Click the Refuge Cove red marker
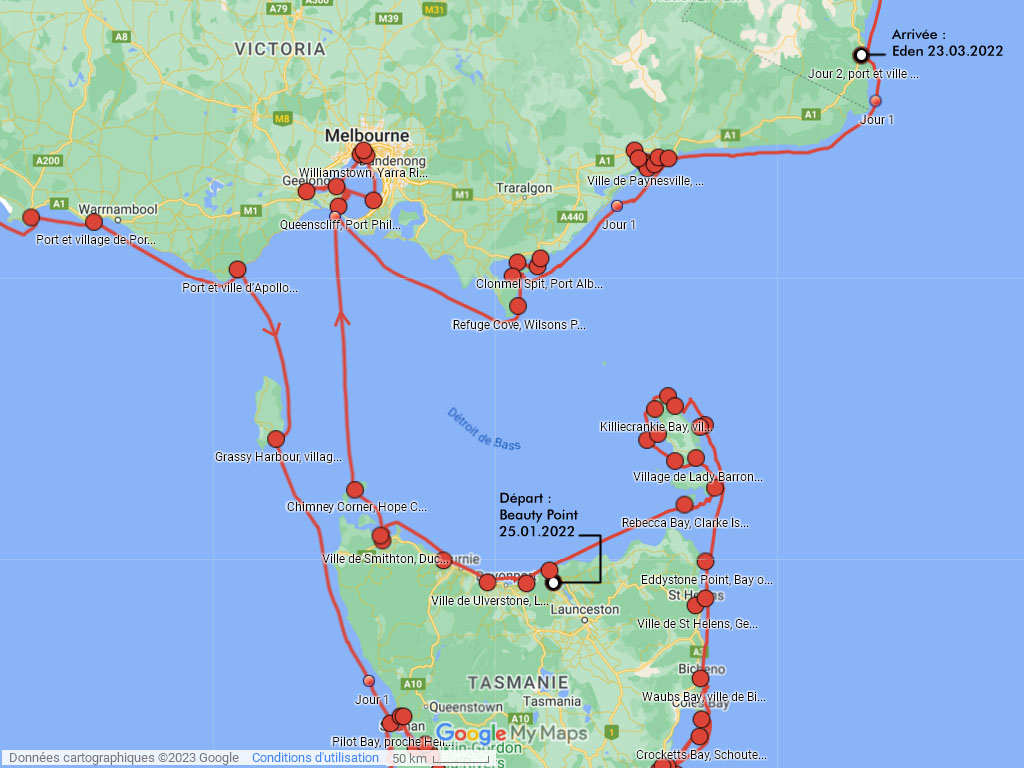The width and height of the screenshot is (1024, 768). coord(517,306)
